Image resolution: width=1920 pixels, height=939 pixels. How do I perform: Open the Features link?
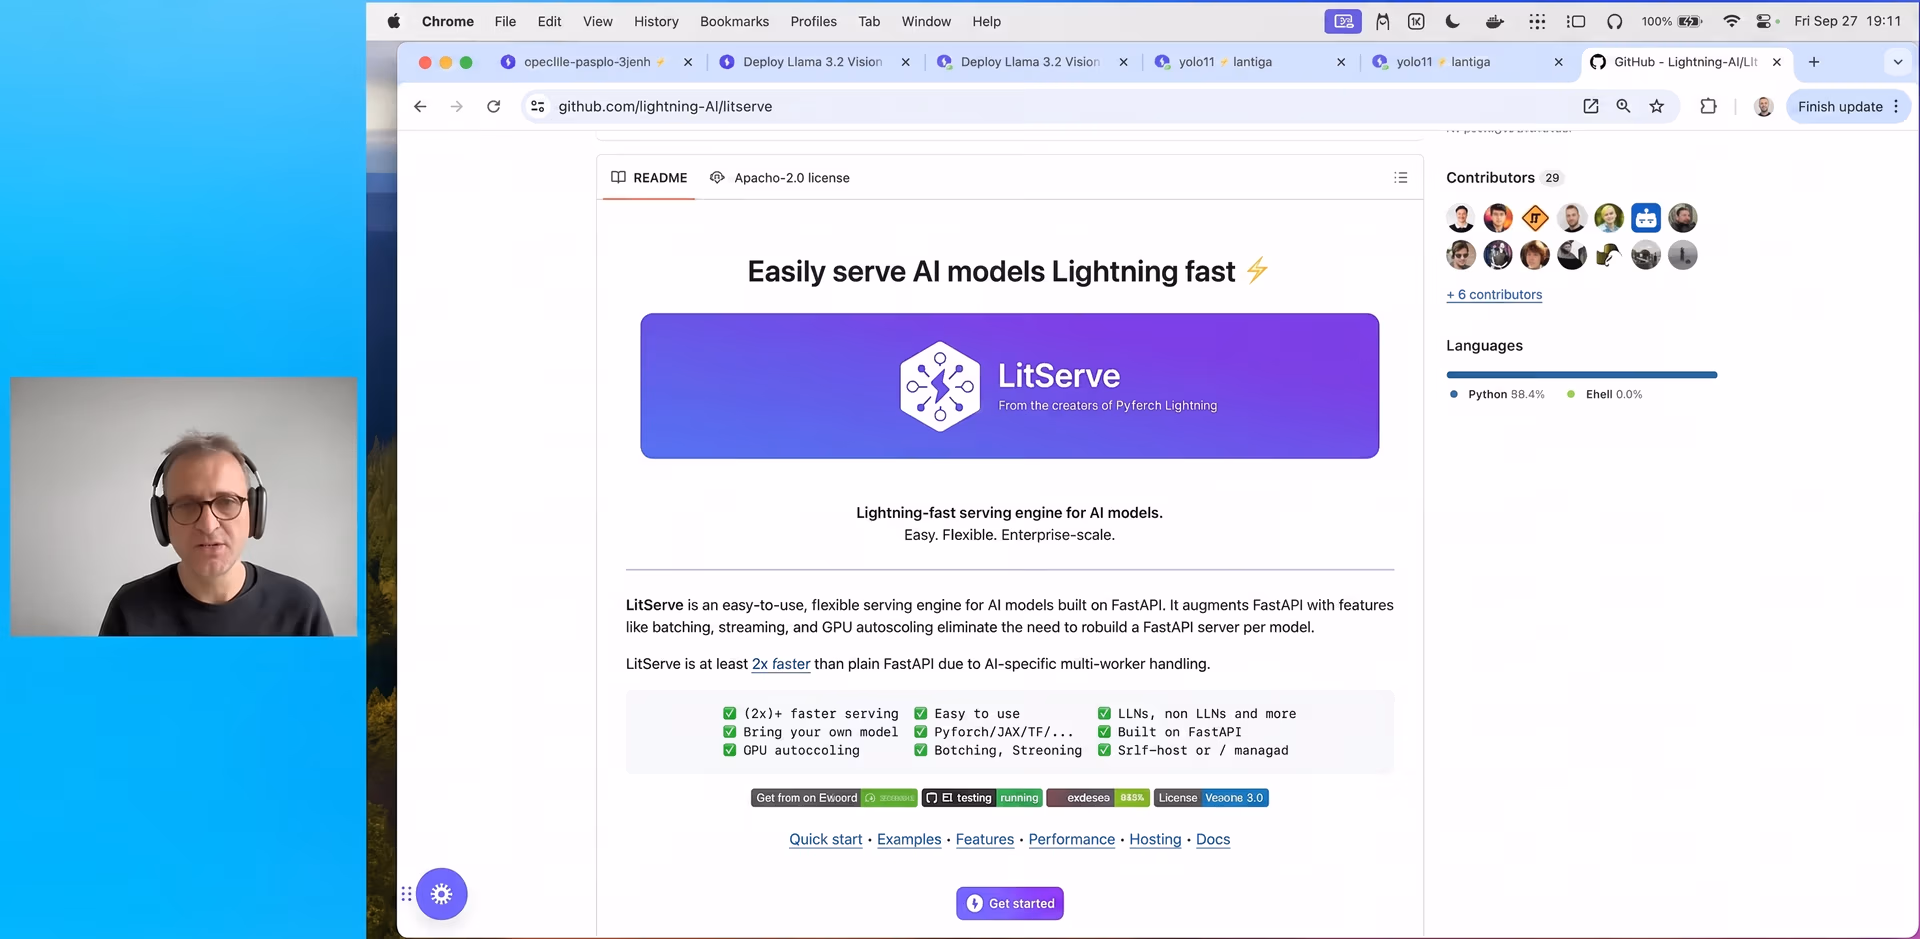tap(985, 840)
